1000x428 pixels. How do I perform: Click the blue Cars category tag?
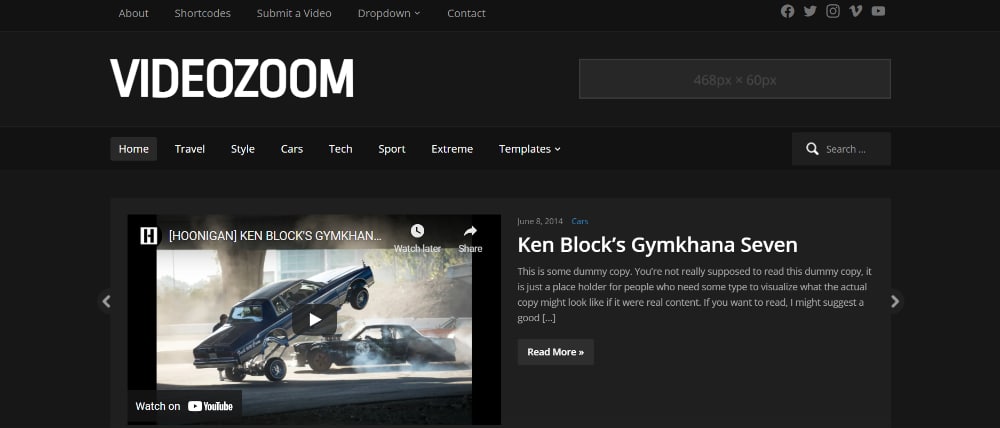pyautogui.click(x=580, y=221)
